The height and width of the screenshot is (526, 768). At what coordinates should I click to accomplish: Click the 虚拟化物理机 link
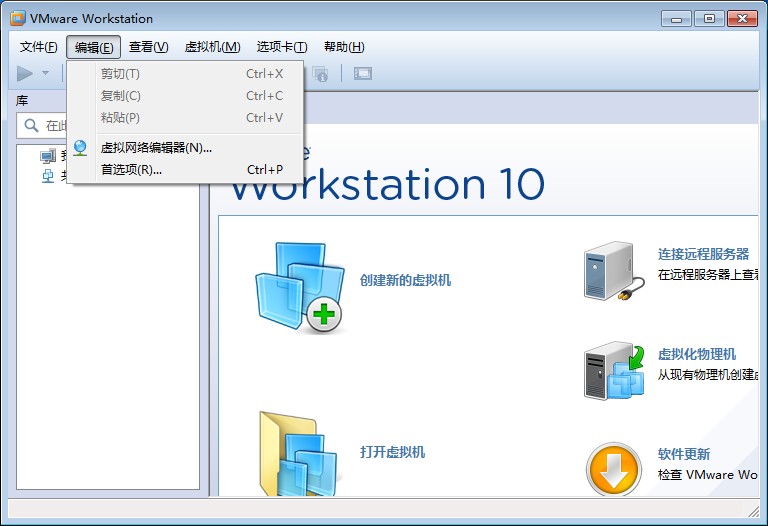pyautogui.click(x=697, y=354)
